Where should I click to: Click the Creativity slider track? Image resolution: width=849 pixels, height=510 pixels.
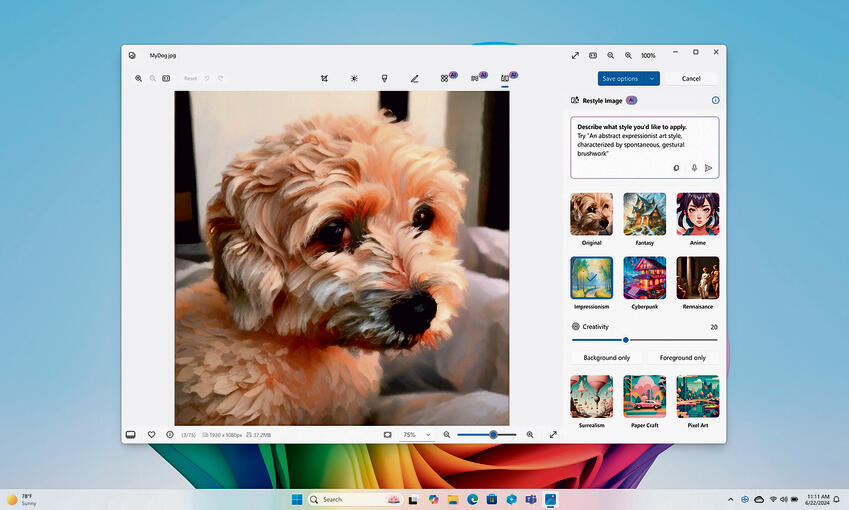[x=670, y=340]
